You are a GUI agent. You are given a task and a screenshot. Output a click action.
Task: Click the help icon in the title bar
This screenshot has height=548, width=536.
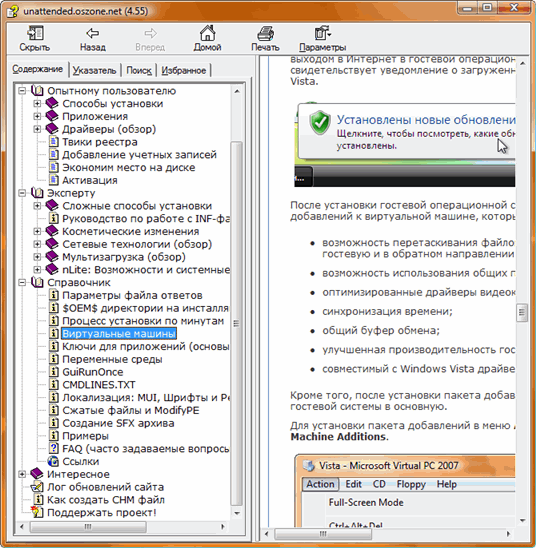pos(13,11)
